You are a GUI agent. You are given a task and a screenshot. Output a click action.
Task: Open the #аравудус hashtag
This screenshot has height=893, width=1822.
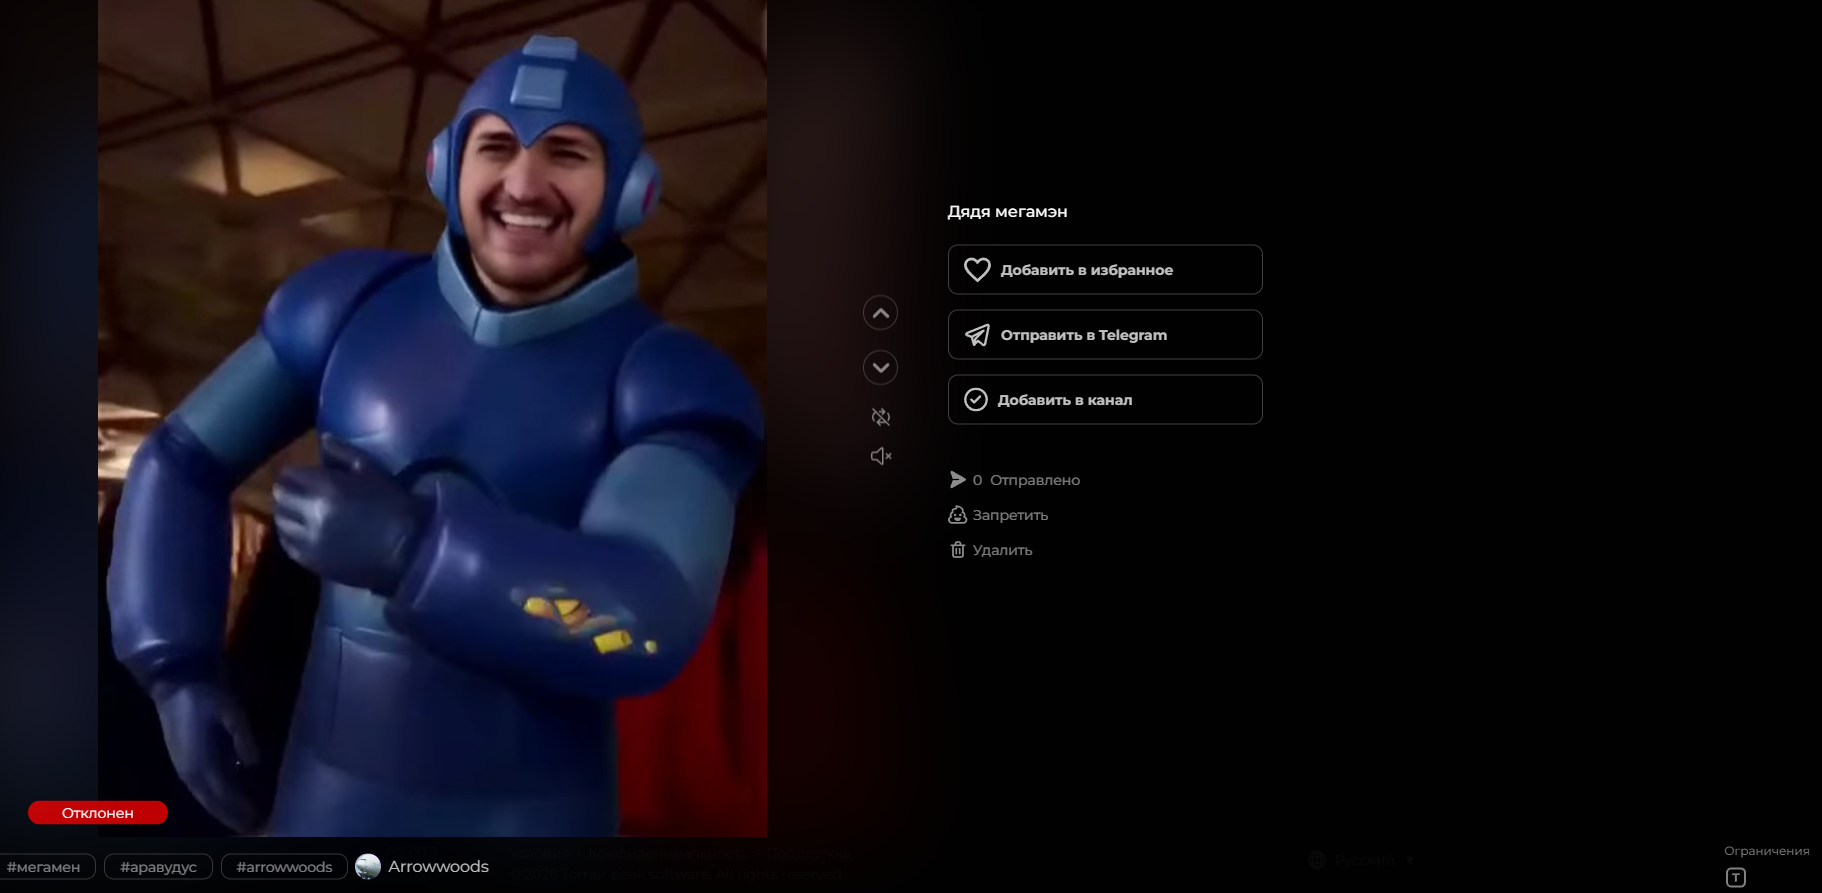tap(158, 867)
